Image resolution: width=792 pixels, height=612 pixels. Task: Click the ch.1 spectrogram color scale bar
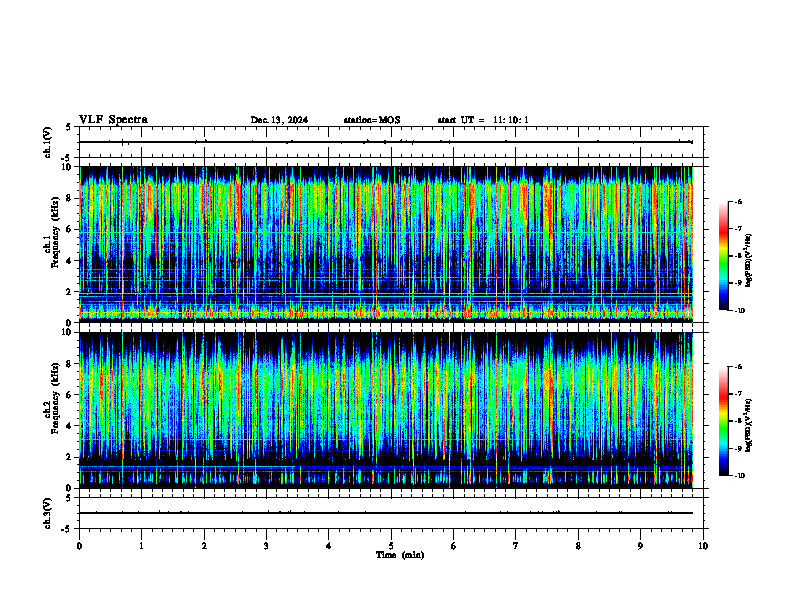(724, 256)
